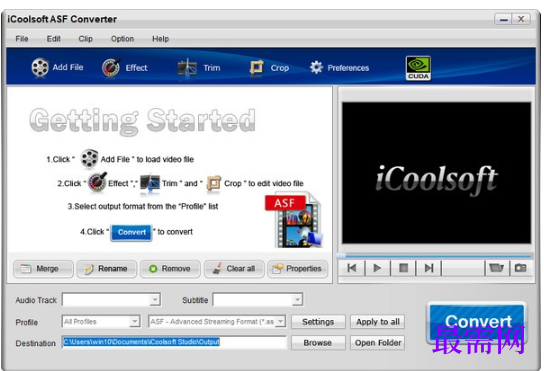Click the Add File film reel icon
This screenshot has width=544, height=371.
40,67
